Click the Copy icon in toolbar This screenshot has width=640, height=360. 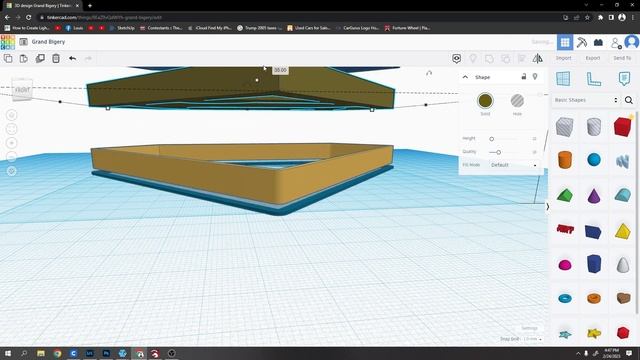click(x=8, y=58)
